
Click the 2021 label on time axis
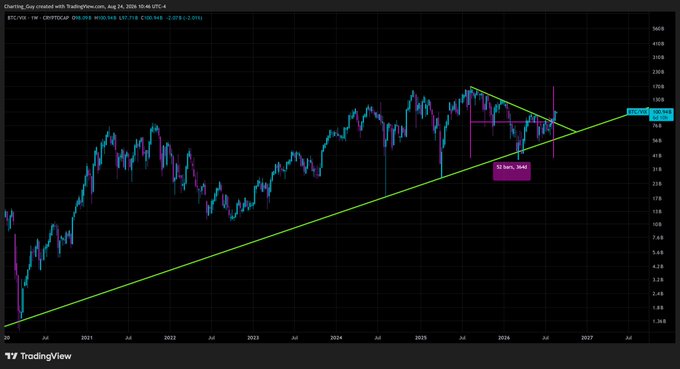point(87,337)
